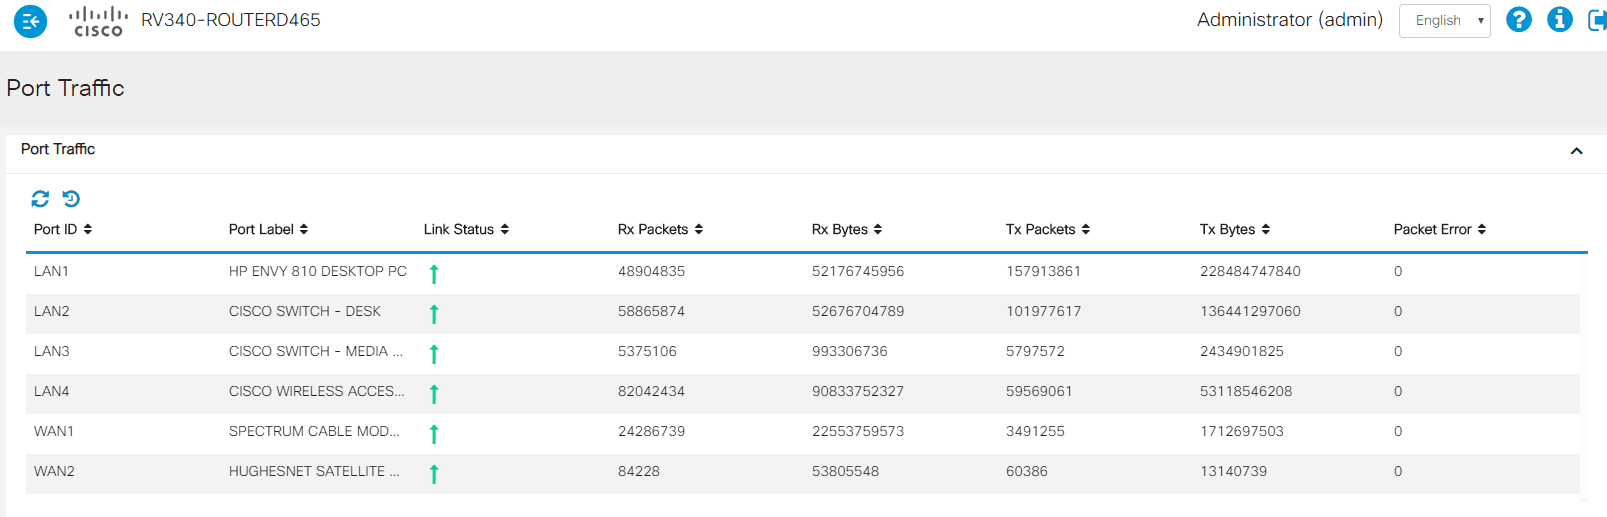Click Tx Bytes value 136441297060
This screenshot has height=517, width=1607.
coord(1250,311)
